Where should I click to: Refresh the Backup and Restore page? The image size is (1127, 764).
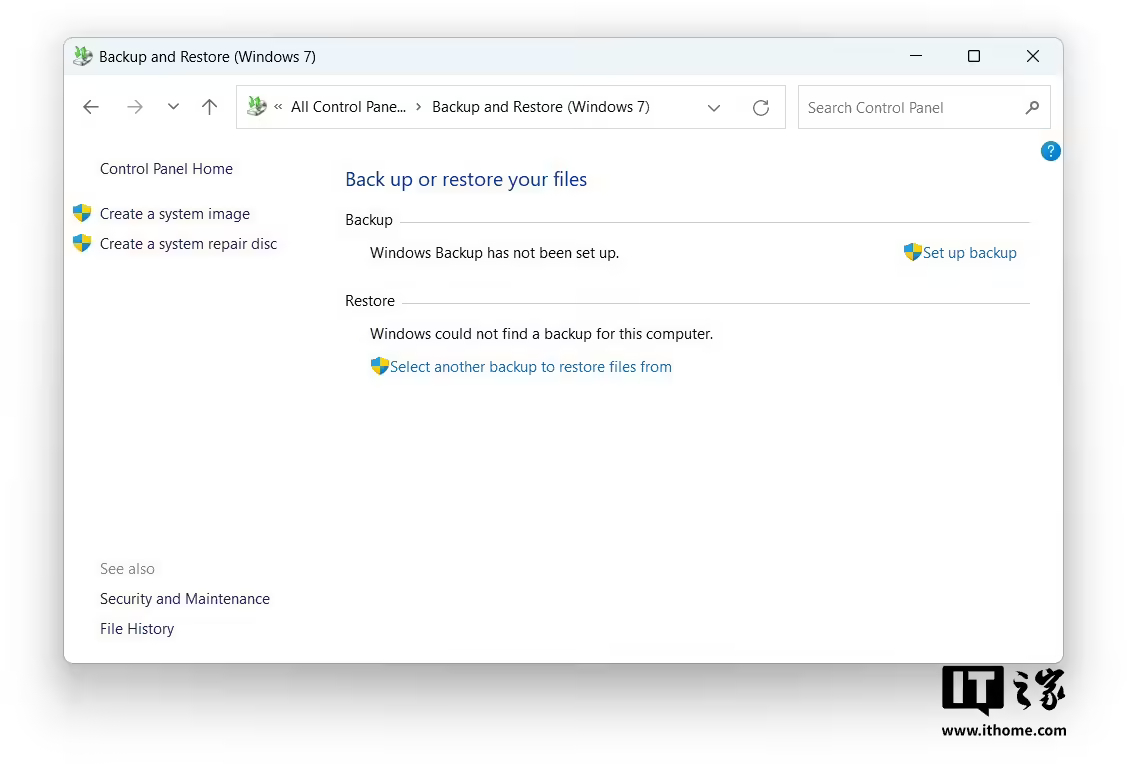[761, 108]
